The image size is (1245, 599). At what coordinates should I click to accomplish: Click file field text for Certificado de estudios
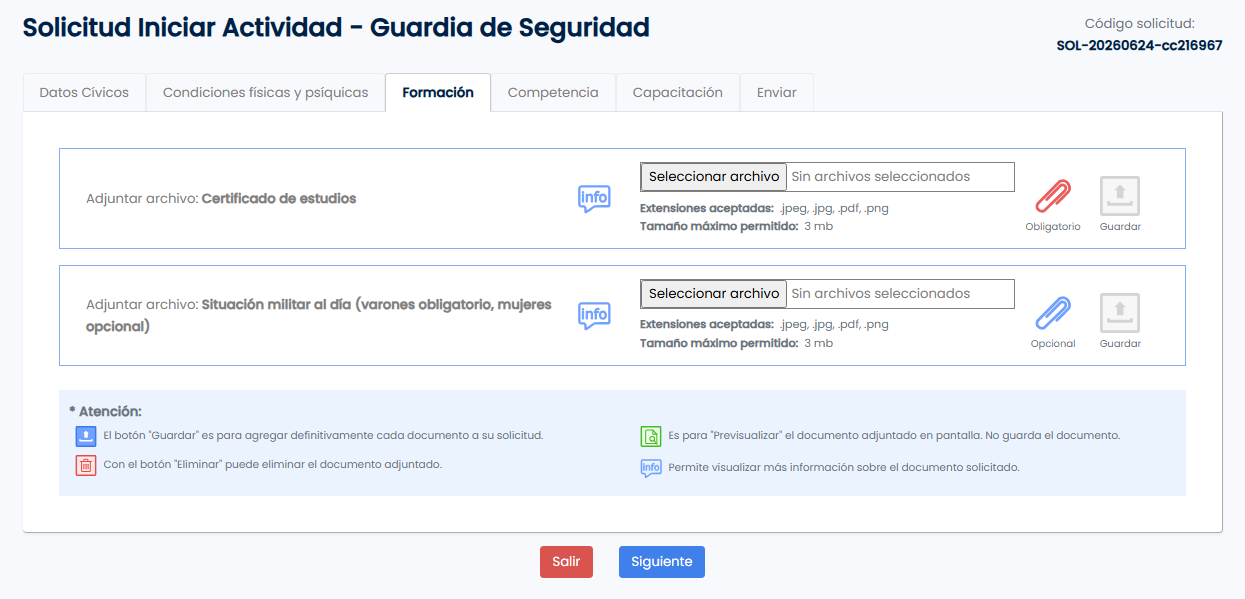point(881,177)
